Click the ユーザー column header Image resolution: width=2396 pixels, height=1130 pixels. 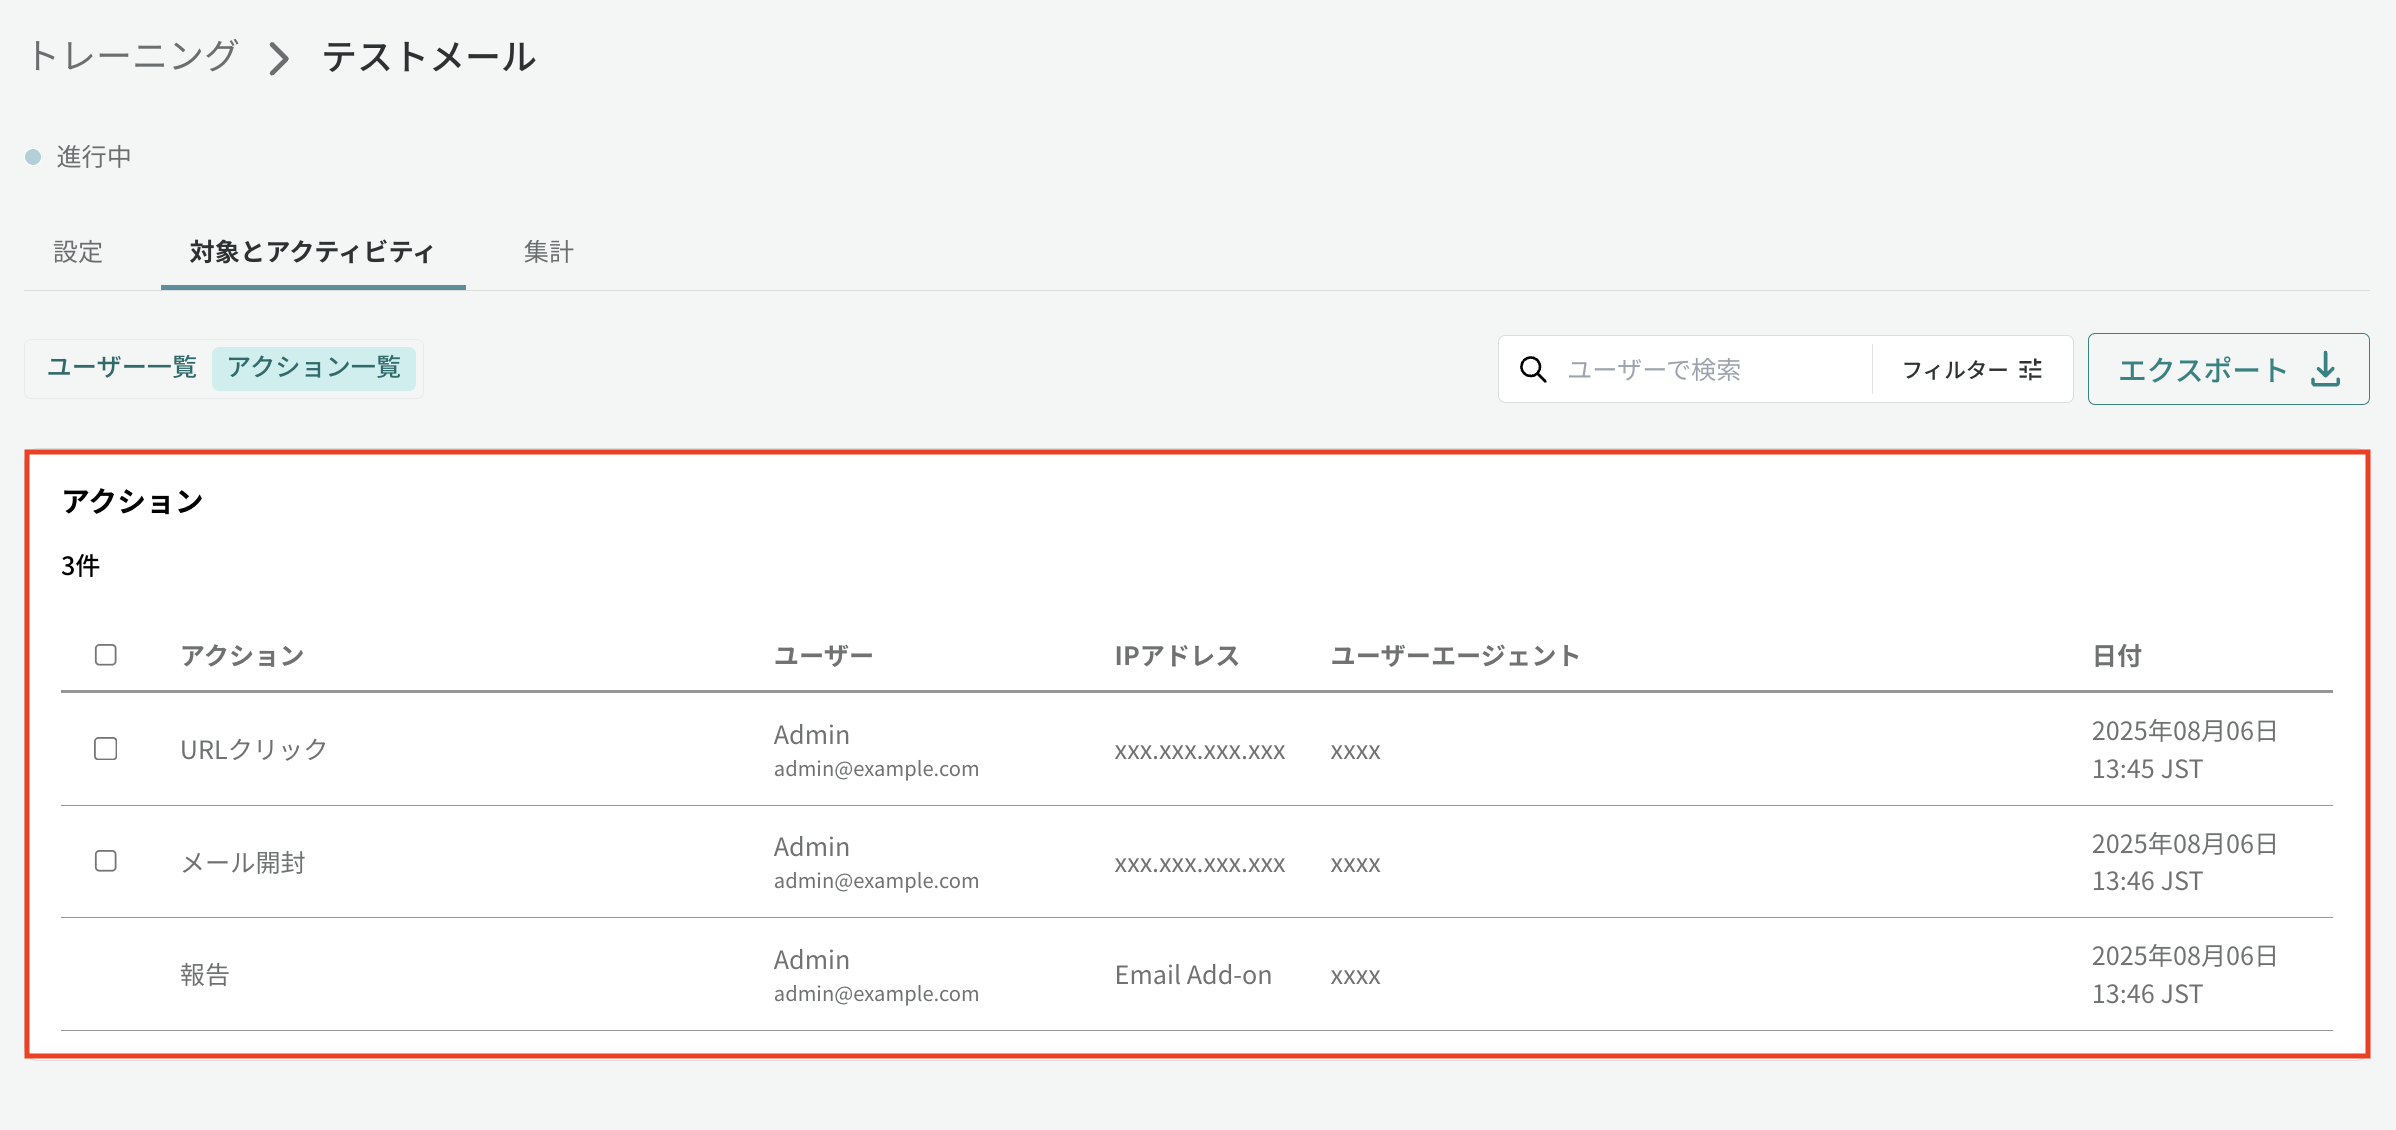point(823,656)
